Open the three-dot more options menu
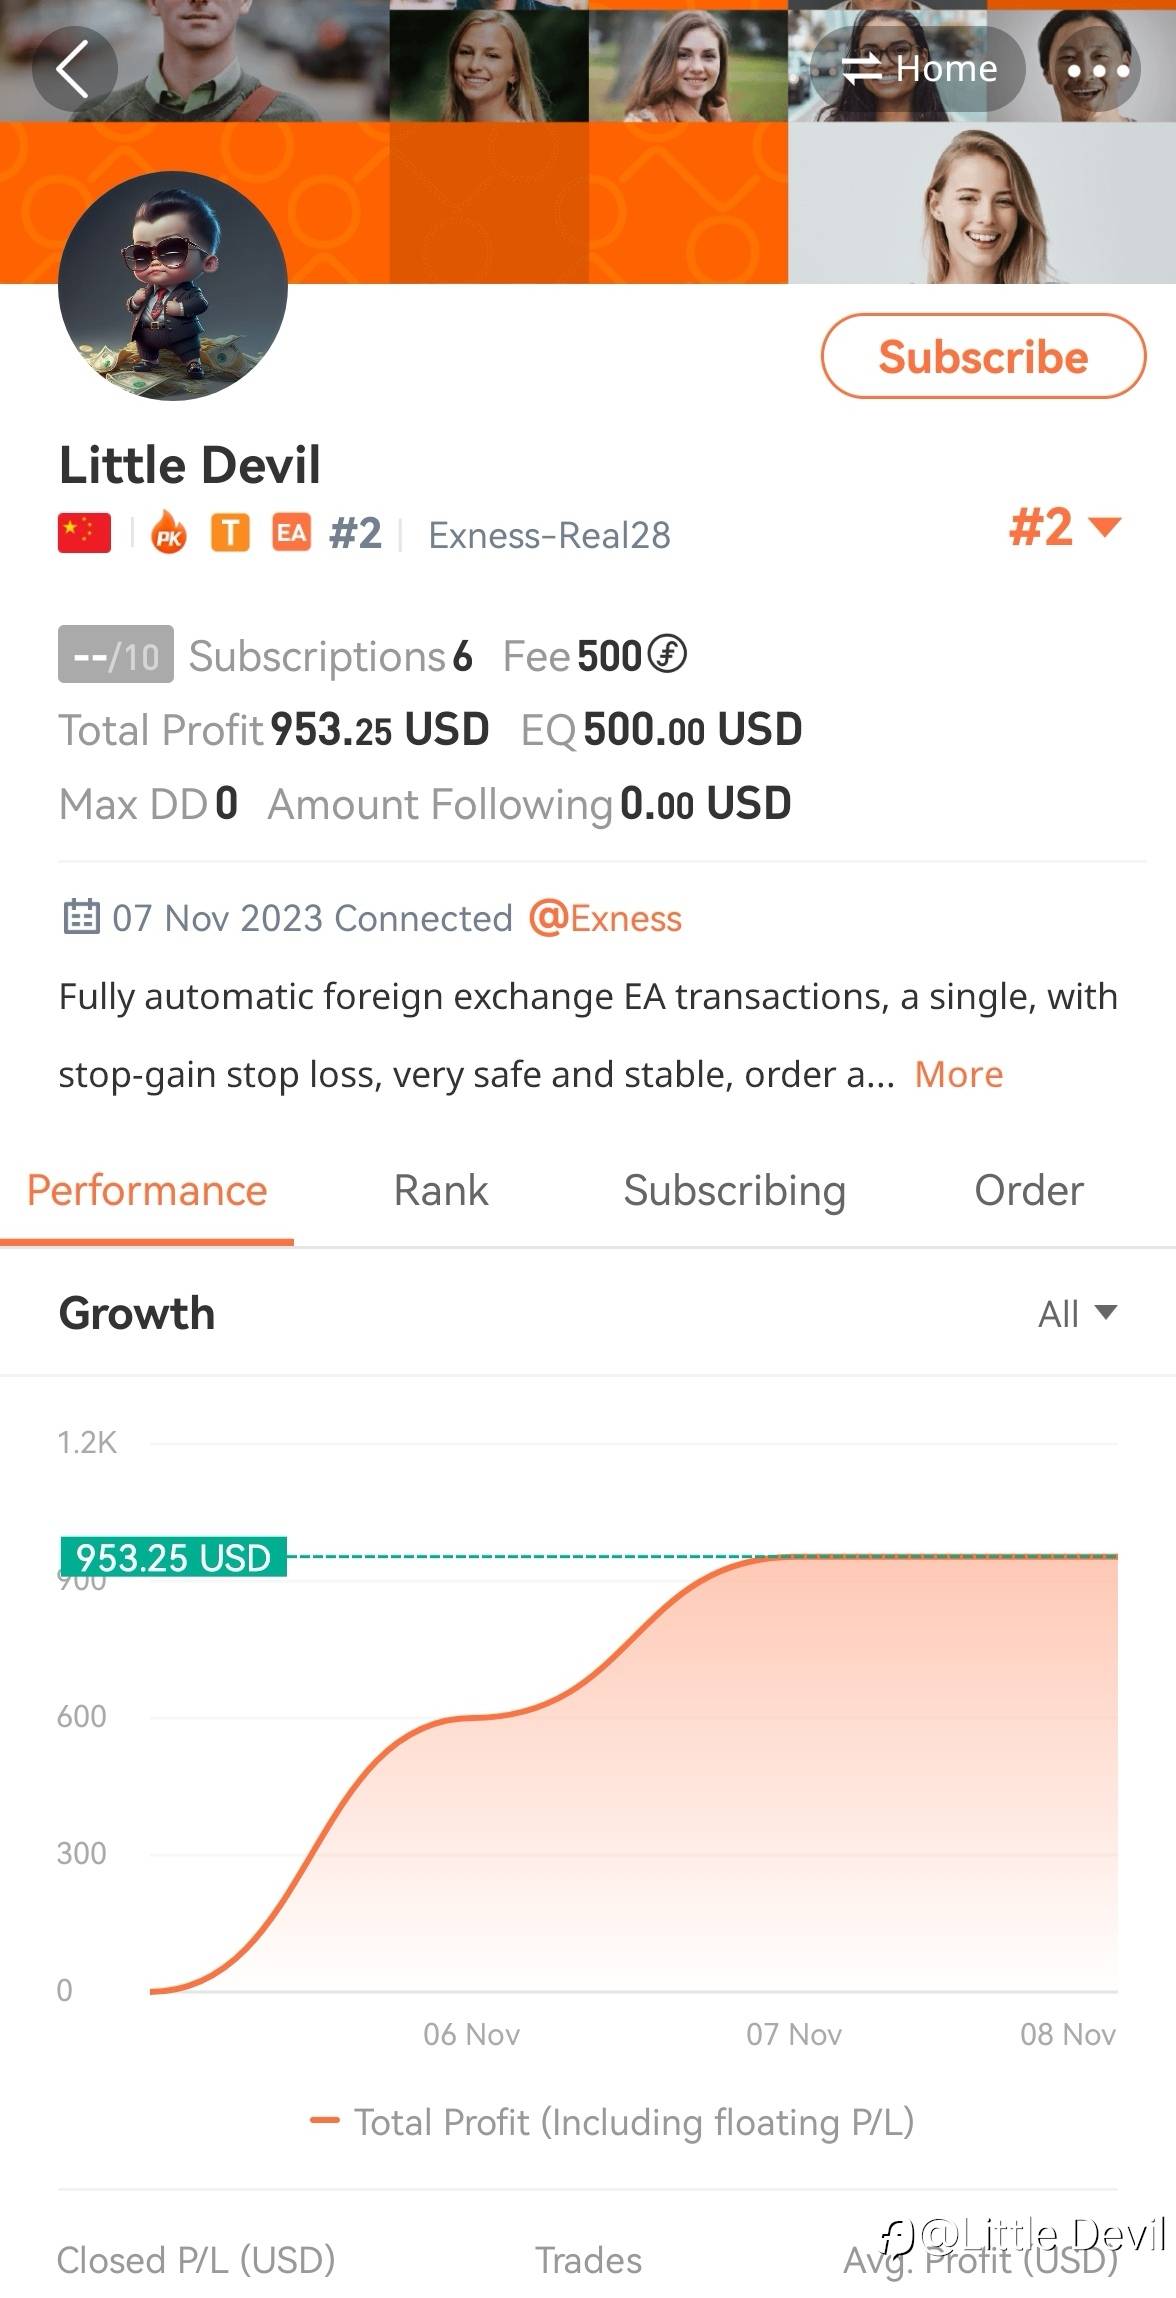The width and height of the screenshot is (1176, 2298). (1097, 70)
